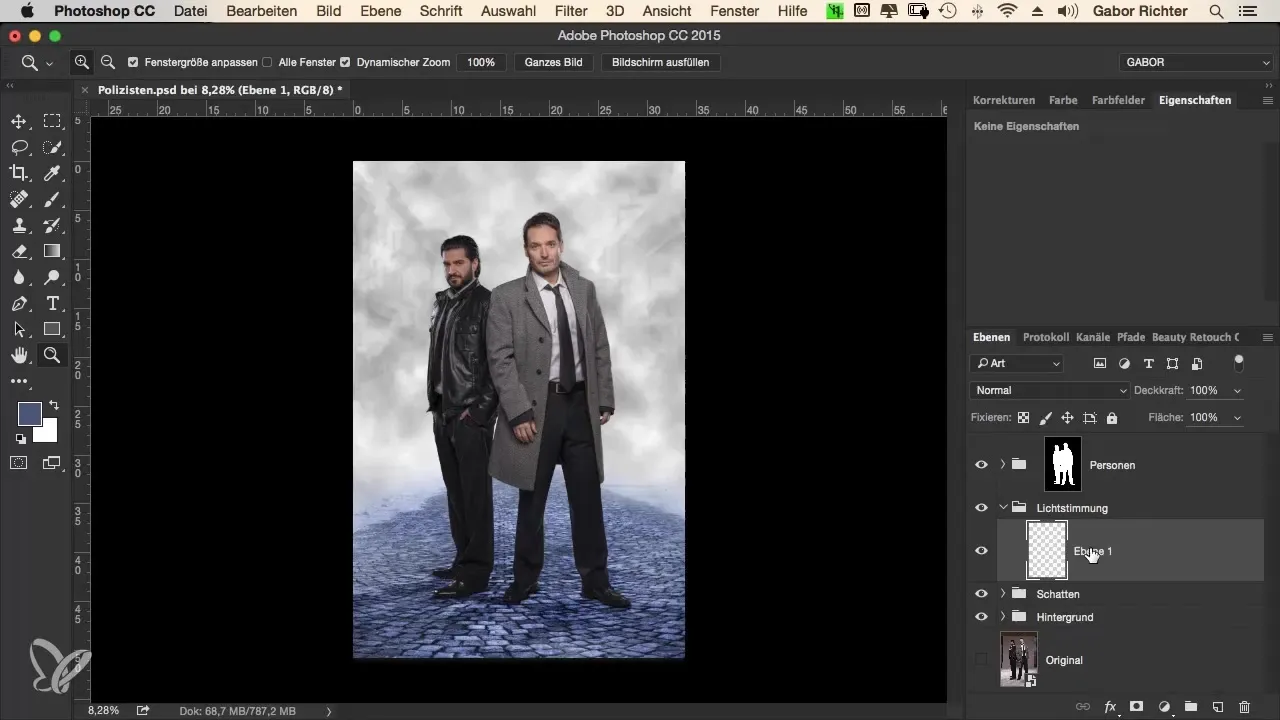Viewport: 1280px width, 720px height.
Task: Click the 100% zoom button
Action: point(481,62)
